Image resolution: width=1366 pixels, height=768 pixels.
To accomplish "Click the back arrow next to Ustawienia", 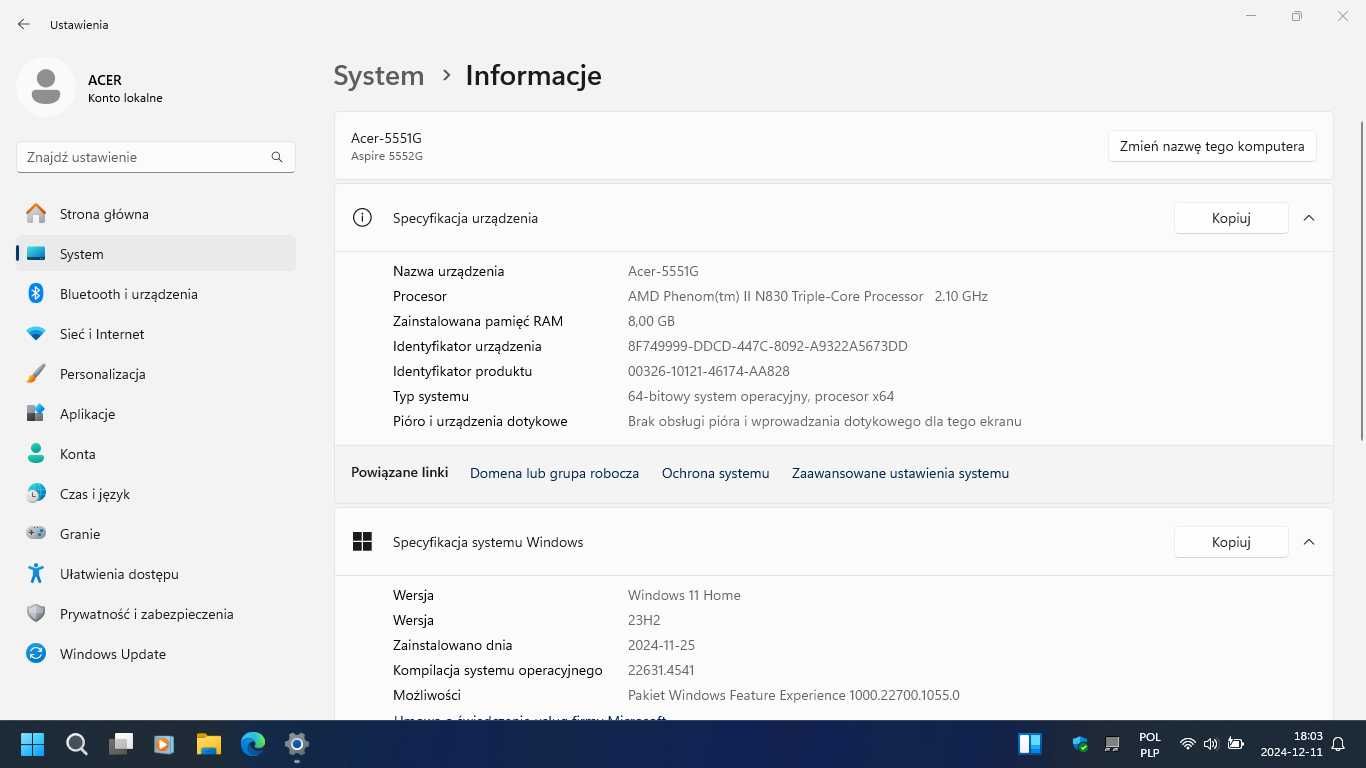I will (x=24, y=24).
